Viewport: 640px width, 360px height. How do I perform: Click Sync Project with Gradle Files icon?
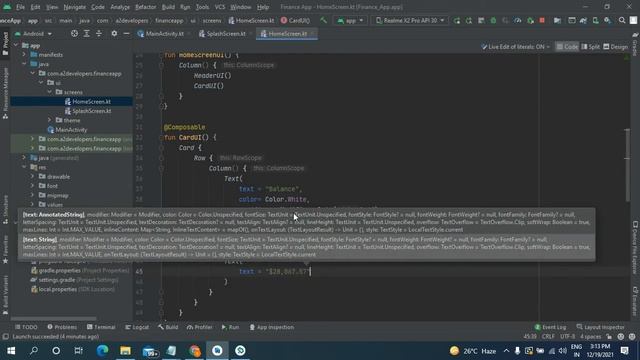pos(583,20)
